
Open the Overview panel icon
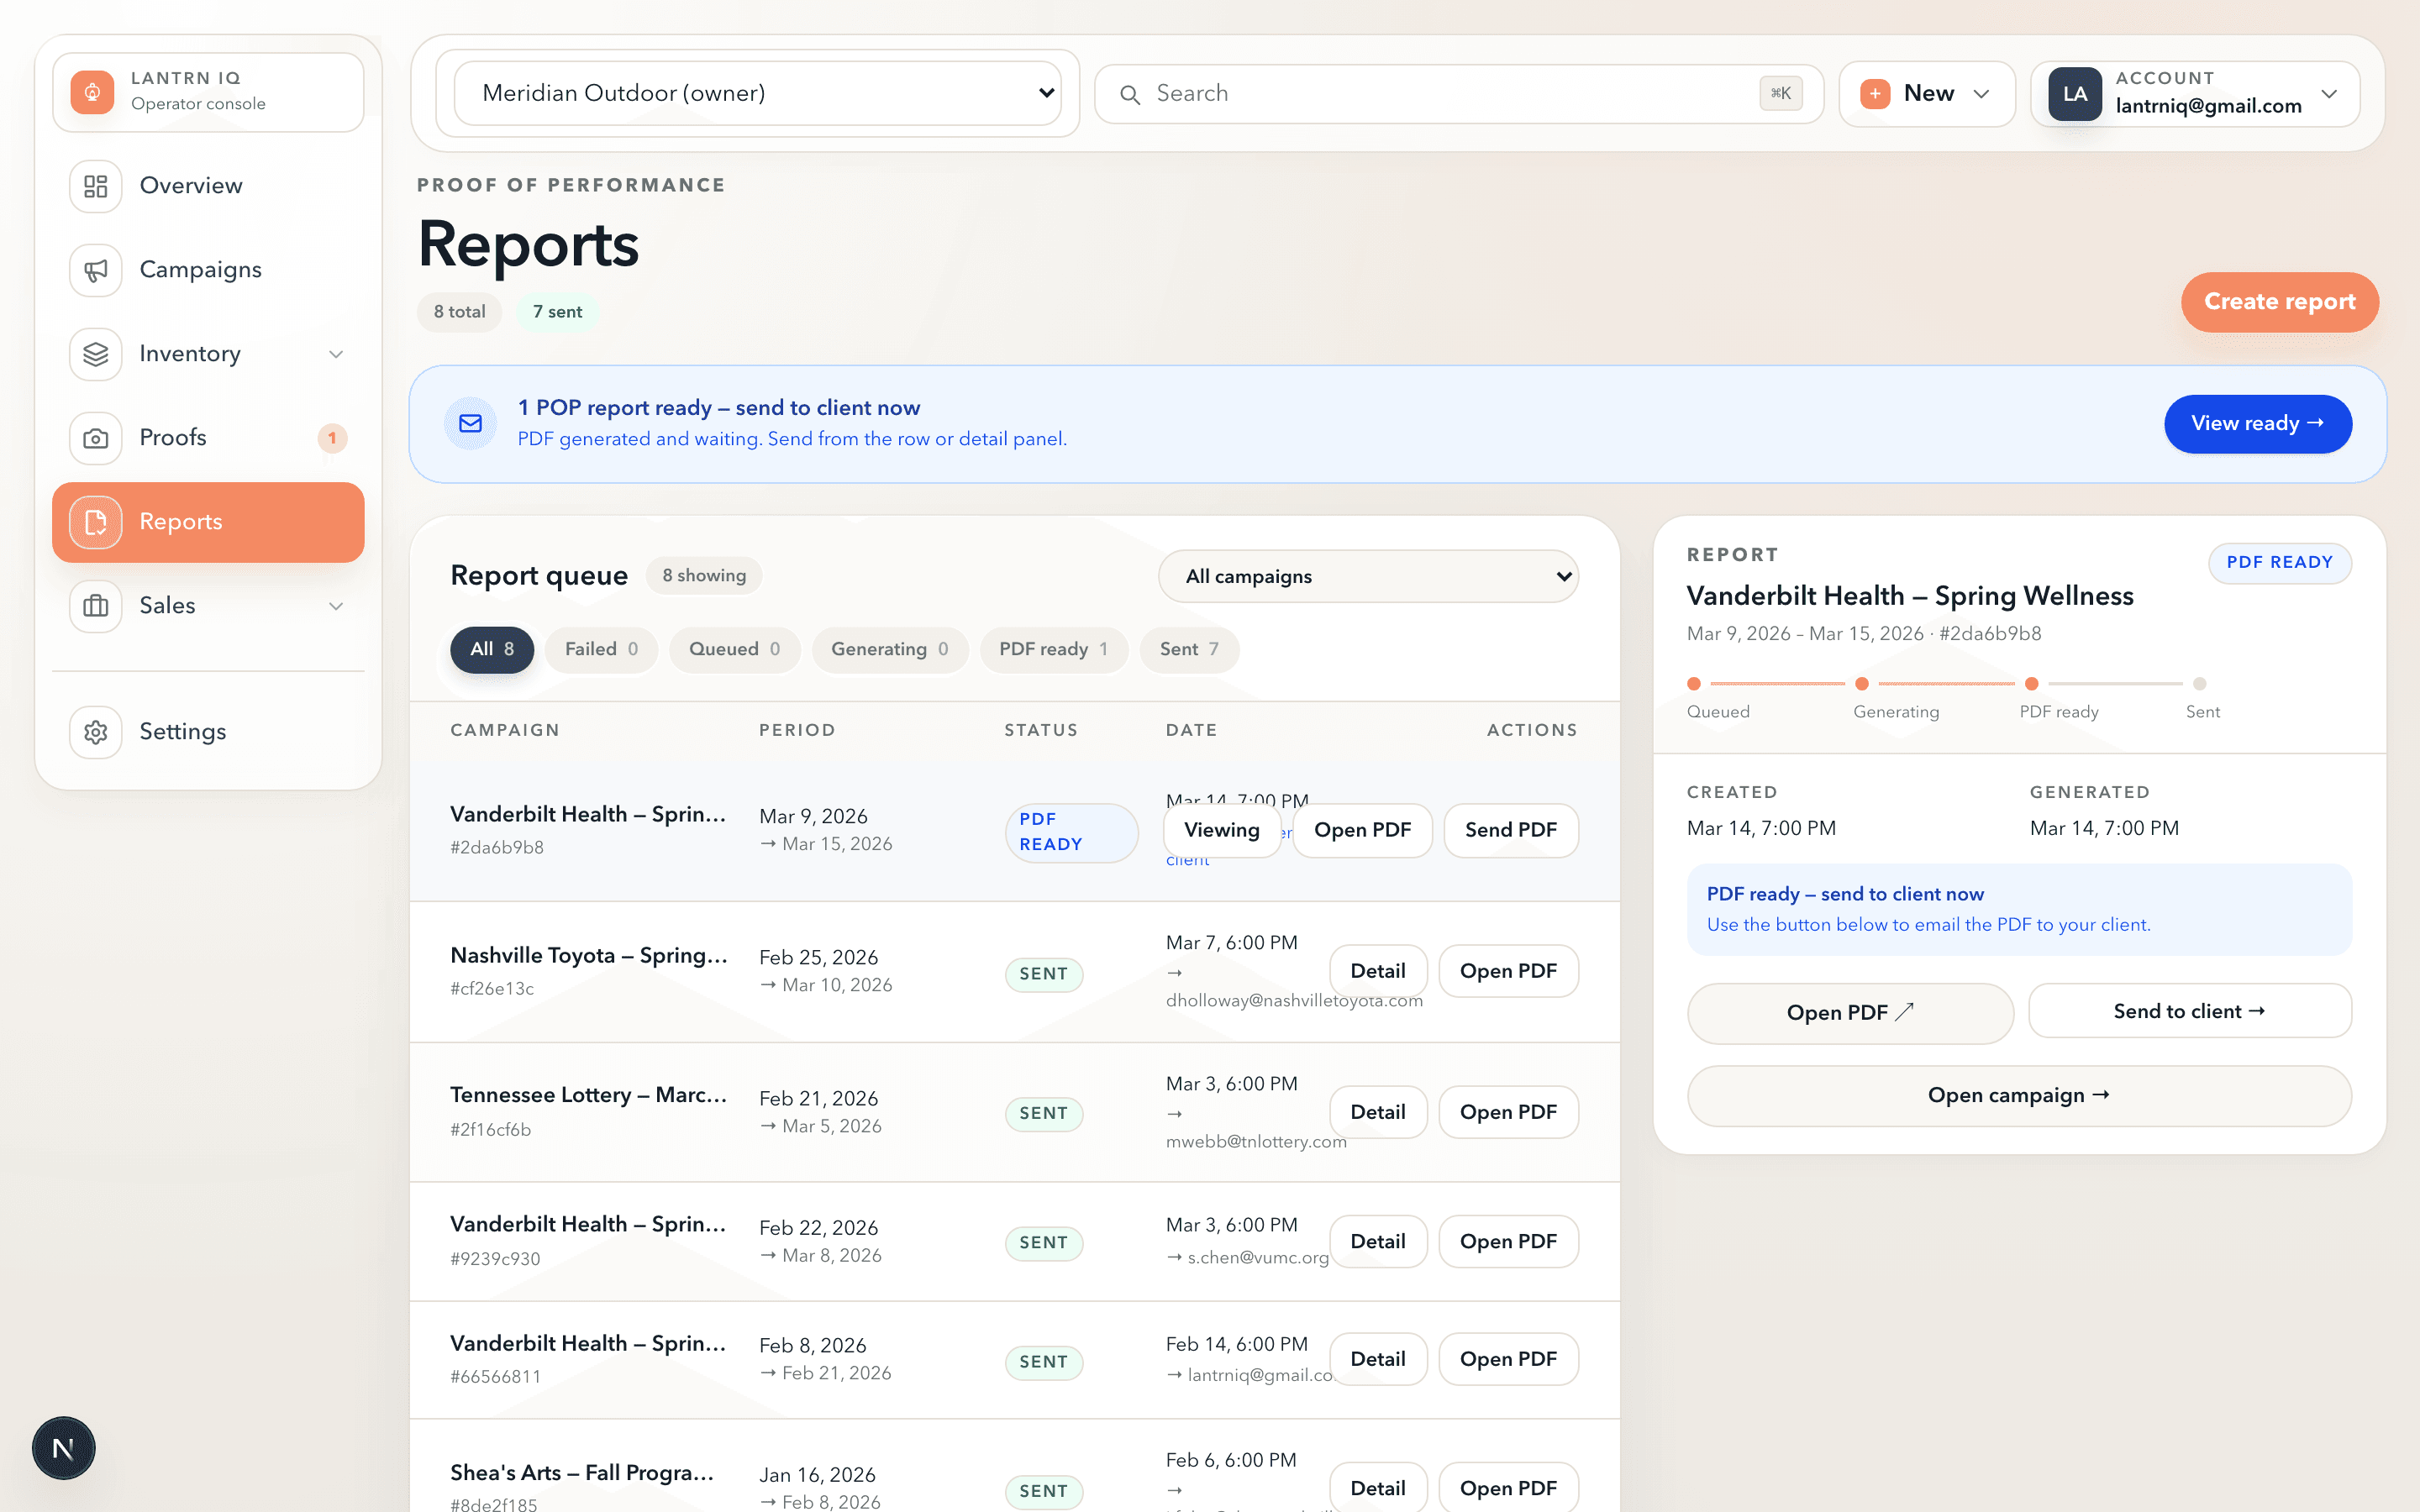(95, 186)
